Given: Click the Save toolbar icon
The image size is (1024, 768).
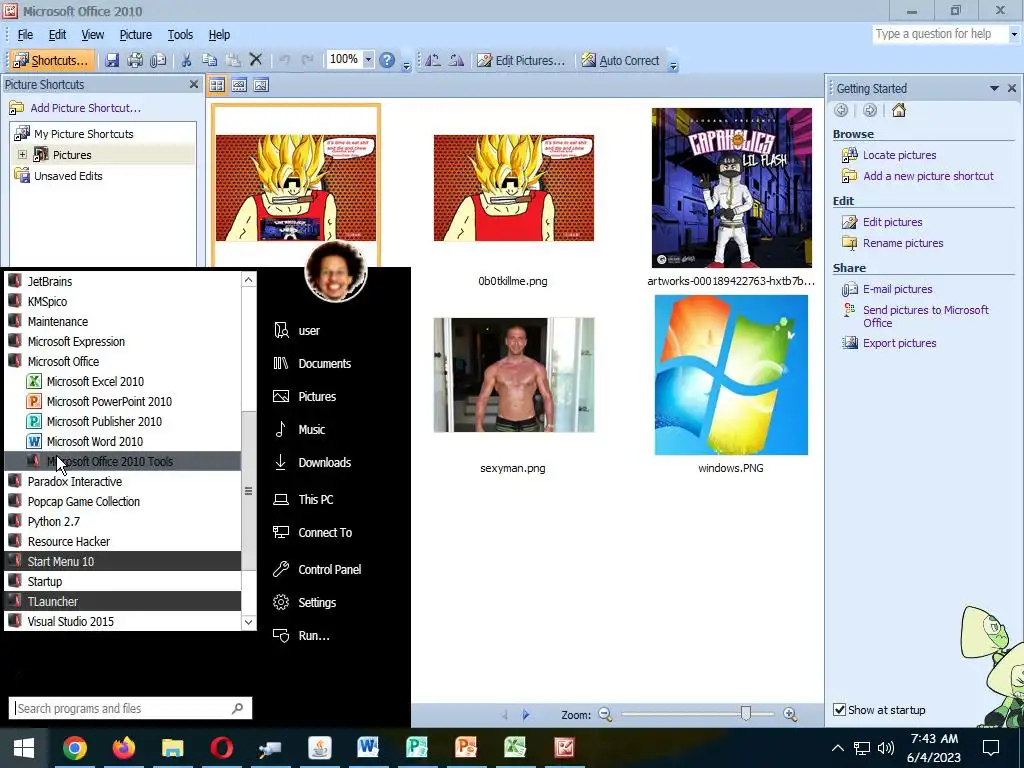Looking at the screenshot, I should pyautogui.click(x=112, y=61).
